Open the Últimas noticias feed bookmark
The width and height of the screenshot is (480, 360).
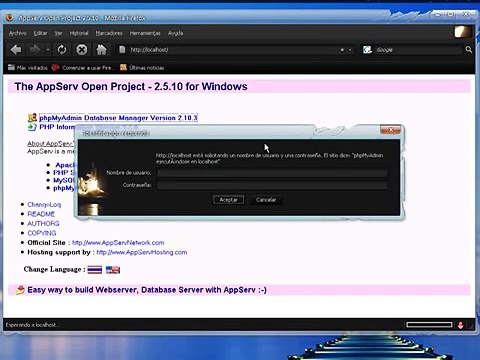[x=142, y=68]
